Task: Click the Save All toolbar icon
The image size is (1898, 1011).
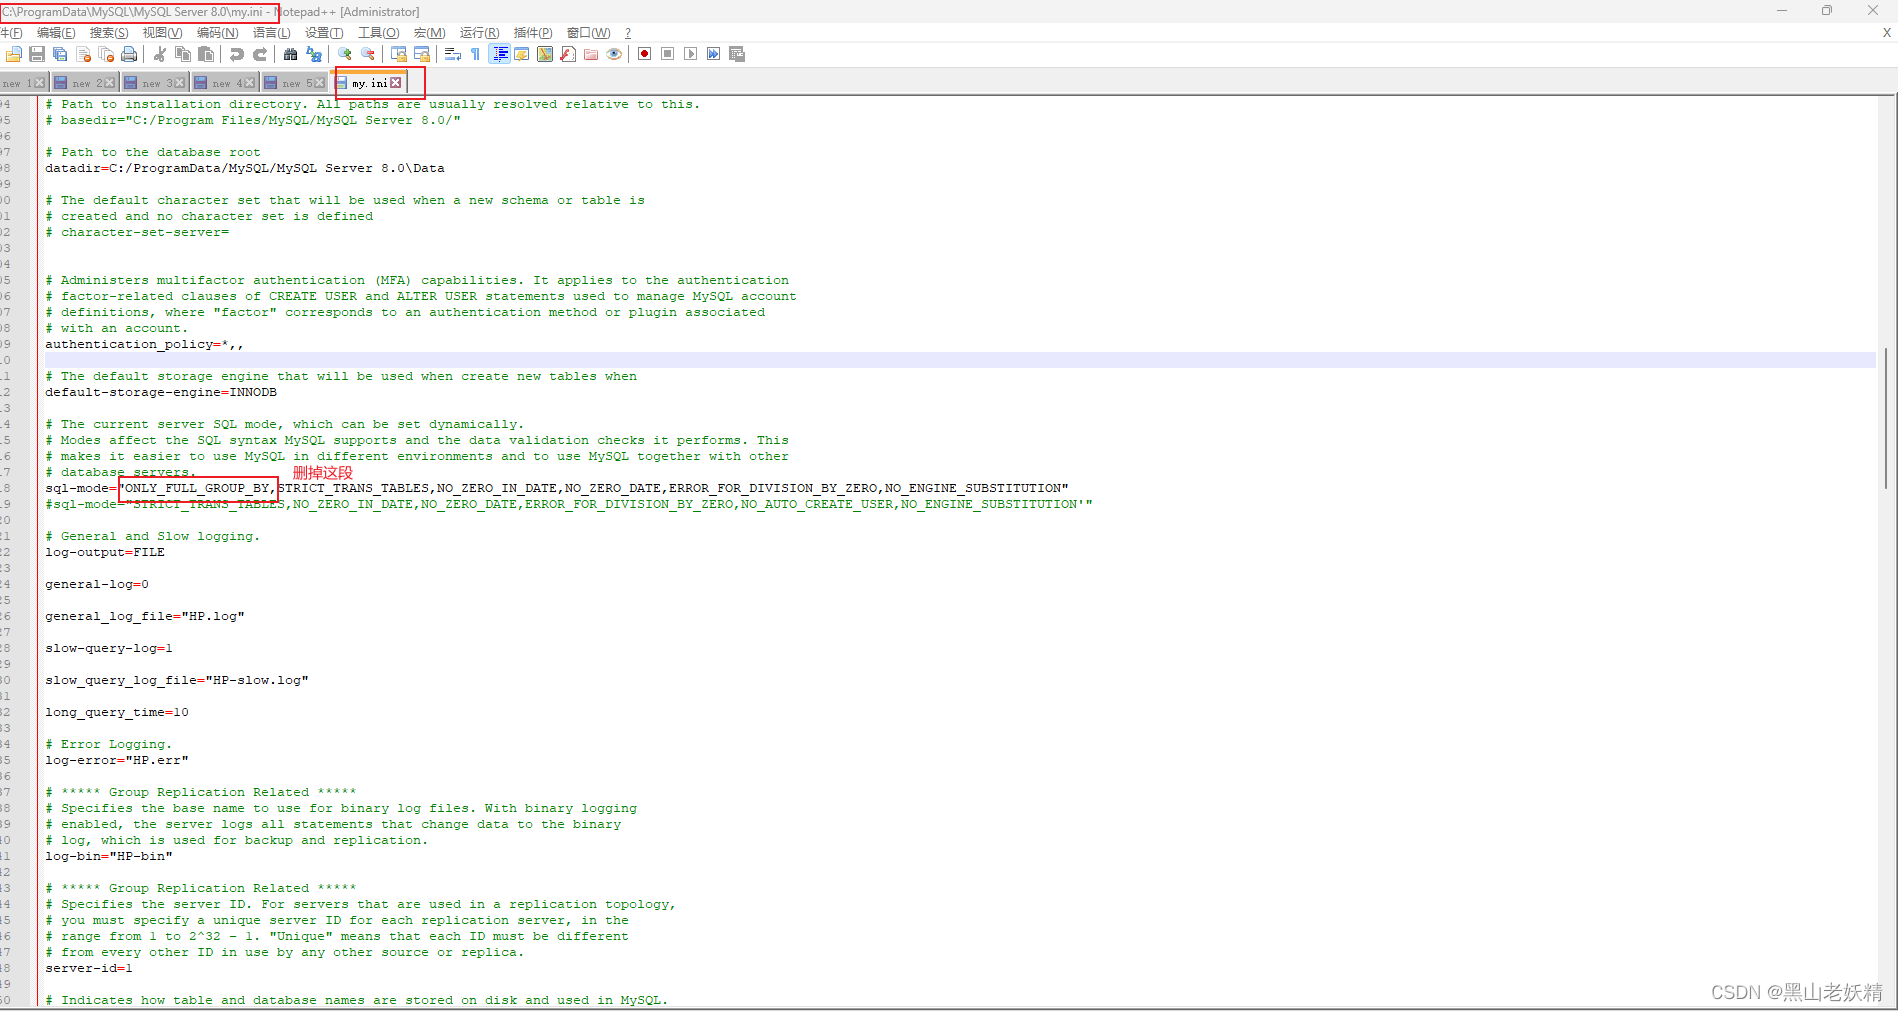Action: (x=60, y=54)
